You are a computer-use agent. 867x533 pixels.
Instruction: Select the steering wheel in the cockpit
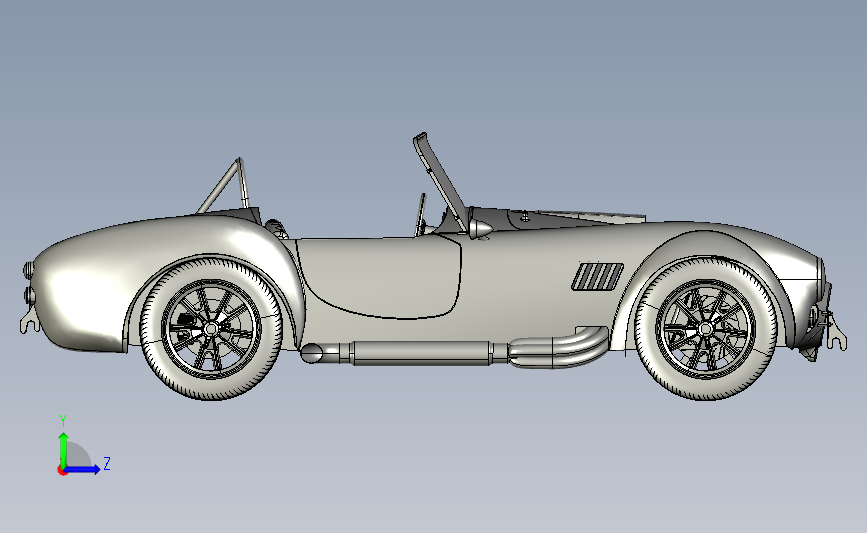click(x=420, y=213)
